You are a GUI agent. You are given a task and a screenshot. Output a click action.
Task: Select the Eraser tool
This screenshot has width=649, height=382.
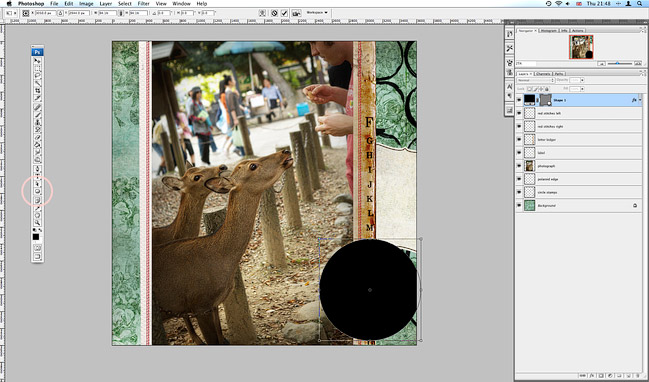tap(37, 137)
